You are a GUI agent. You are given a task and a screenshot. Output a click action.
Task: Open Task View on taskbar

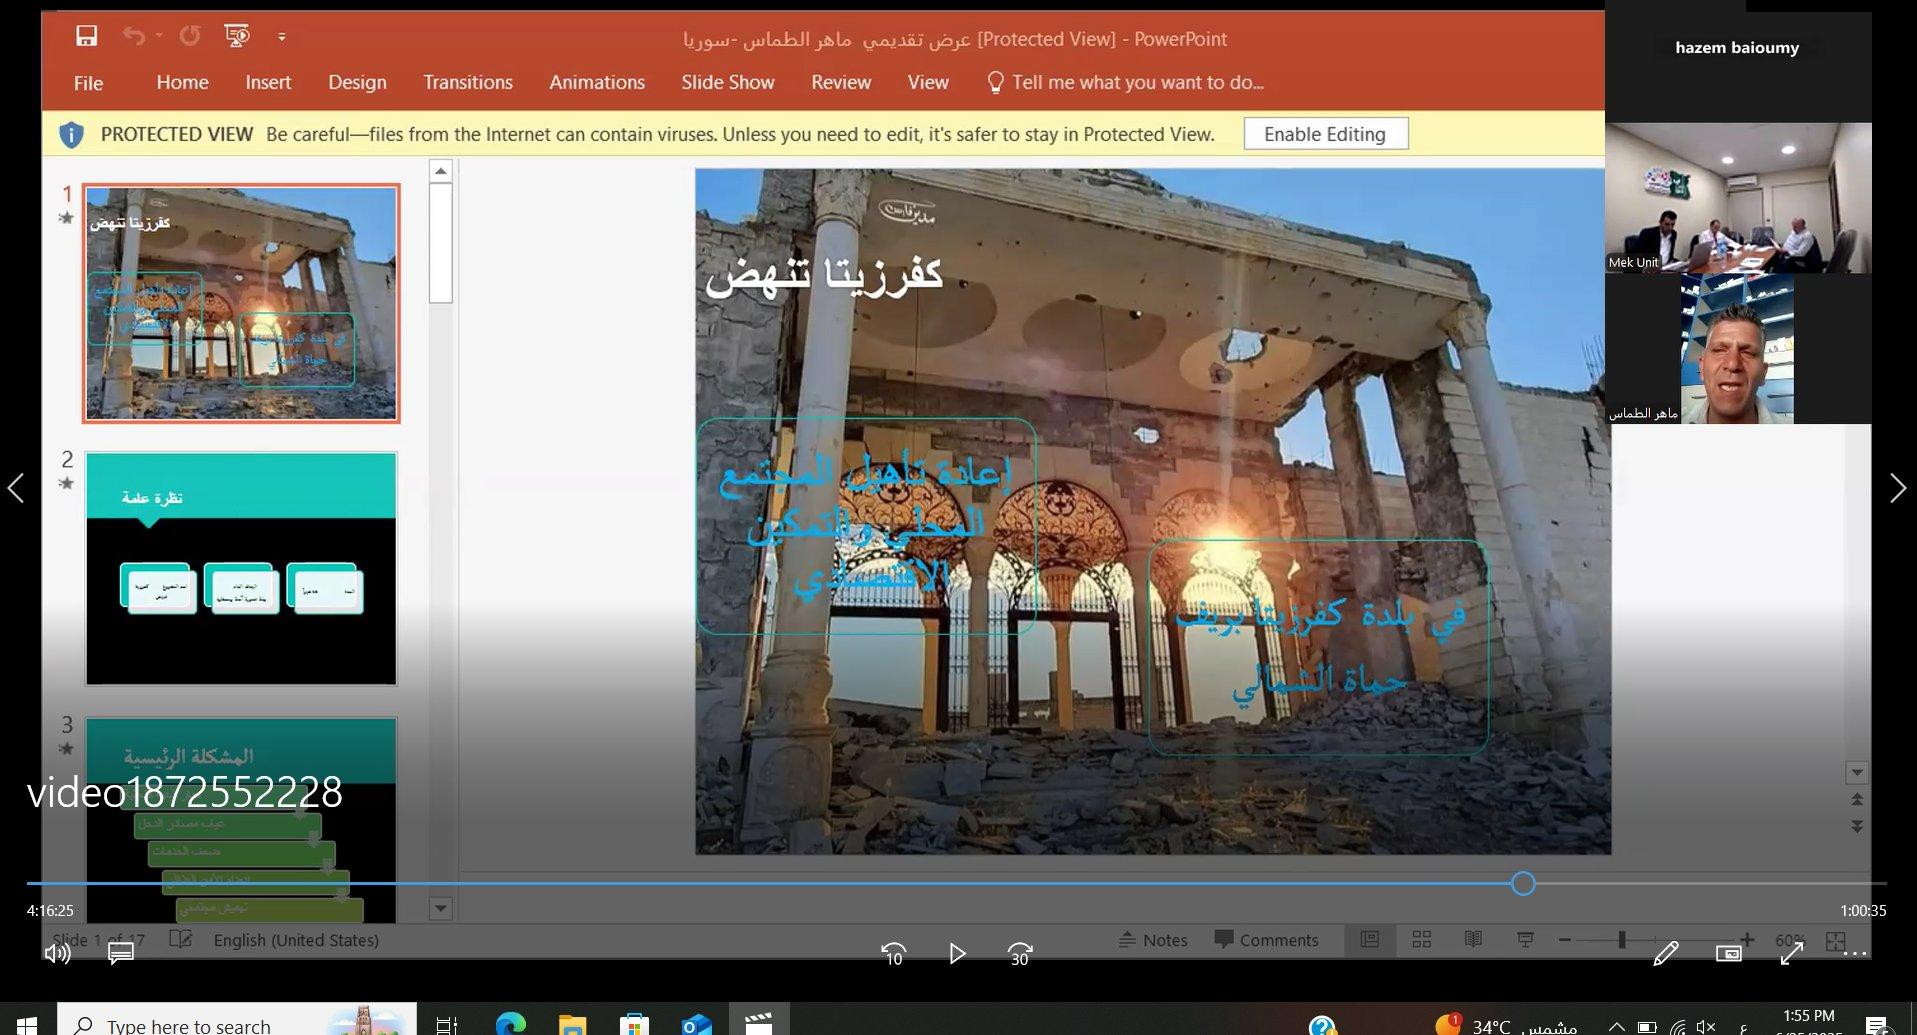[x=447, y=1024]
